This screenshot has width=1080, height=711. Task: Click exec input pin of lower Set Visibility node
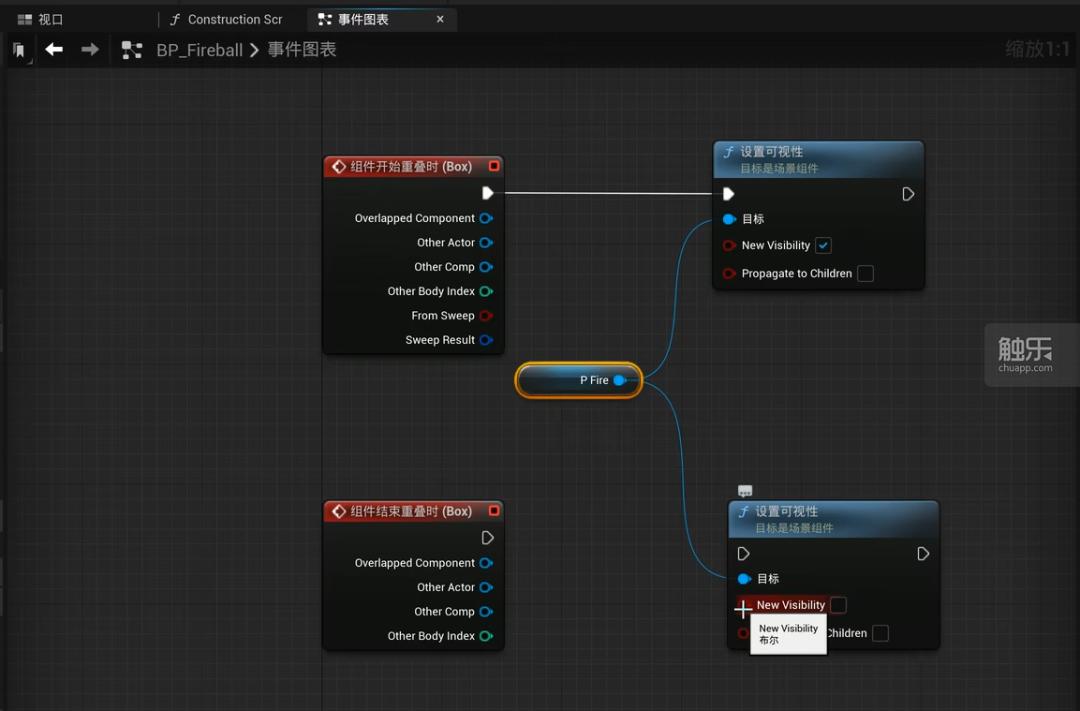743,554
